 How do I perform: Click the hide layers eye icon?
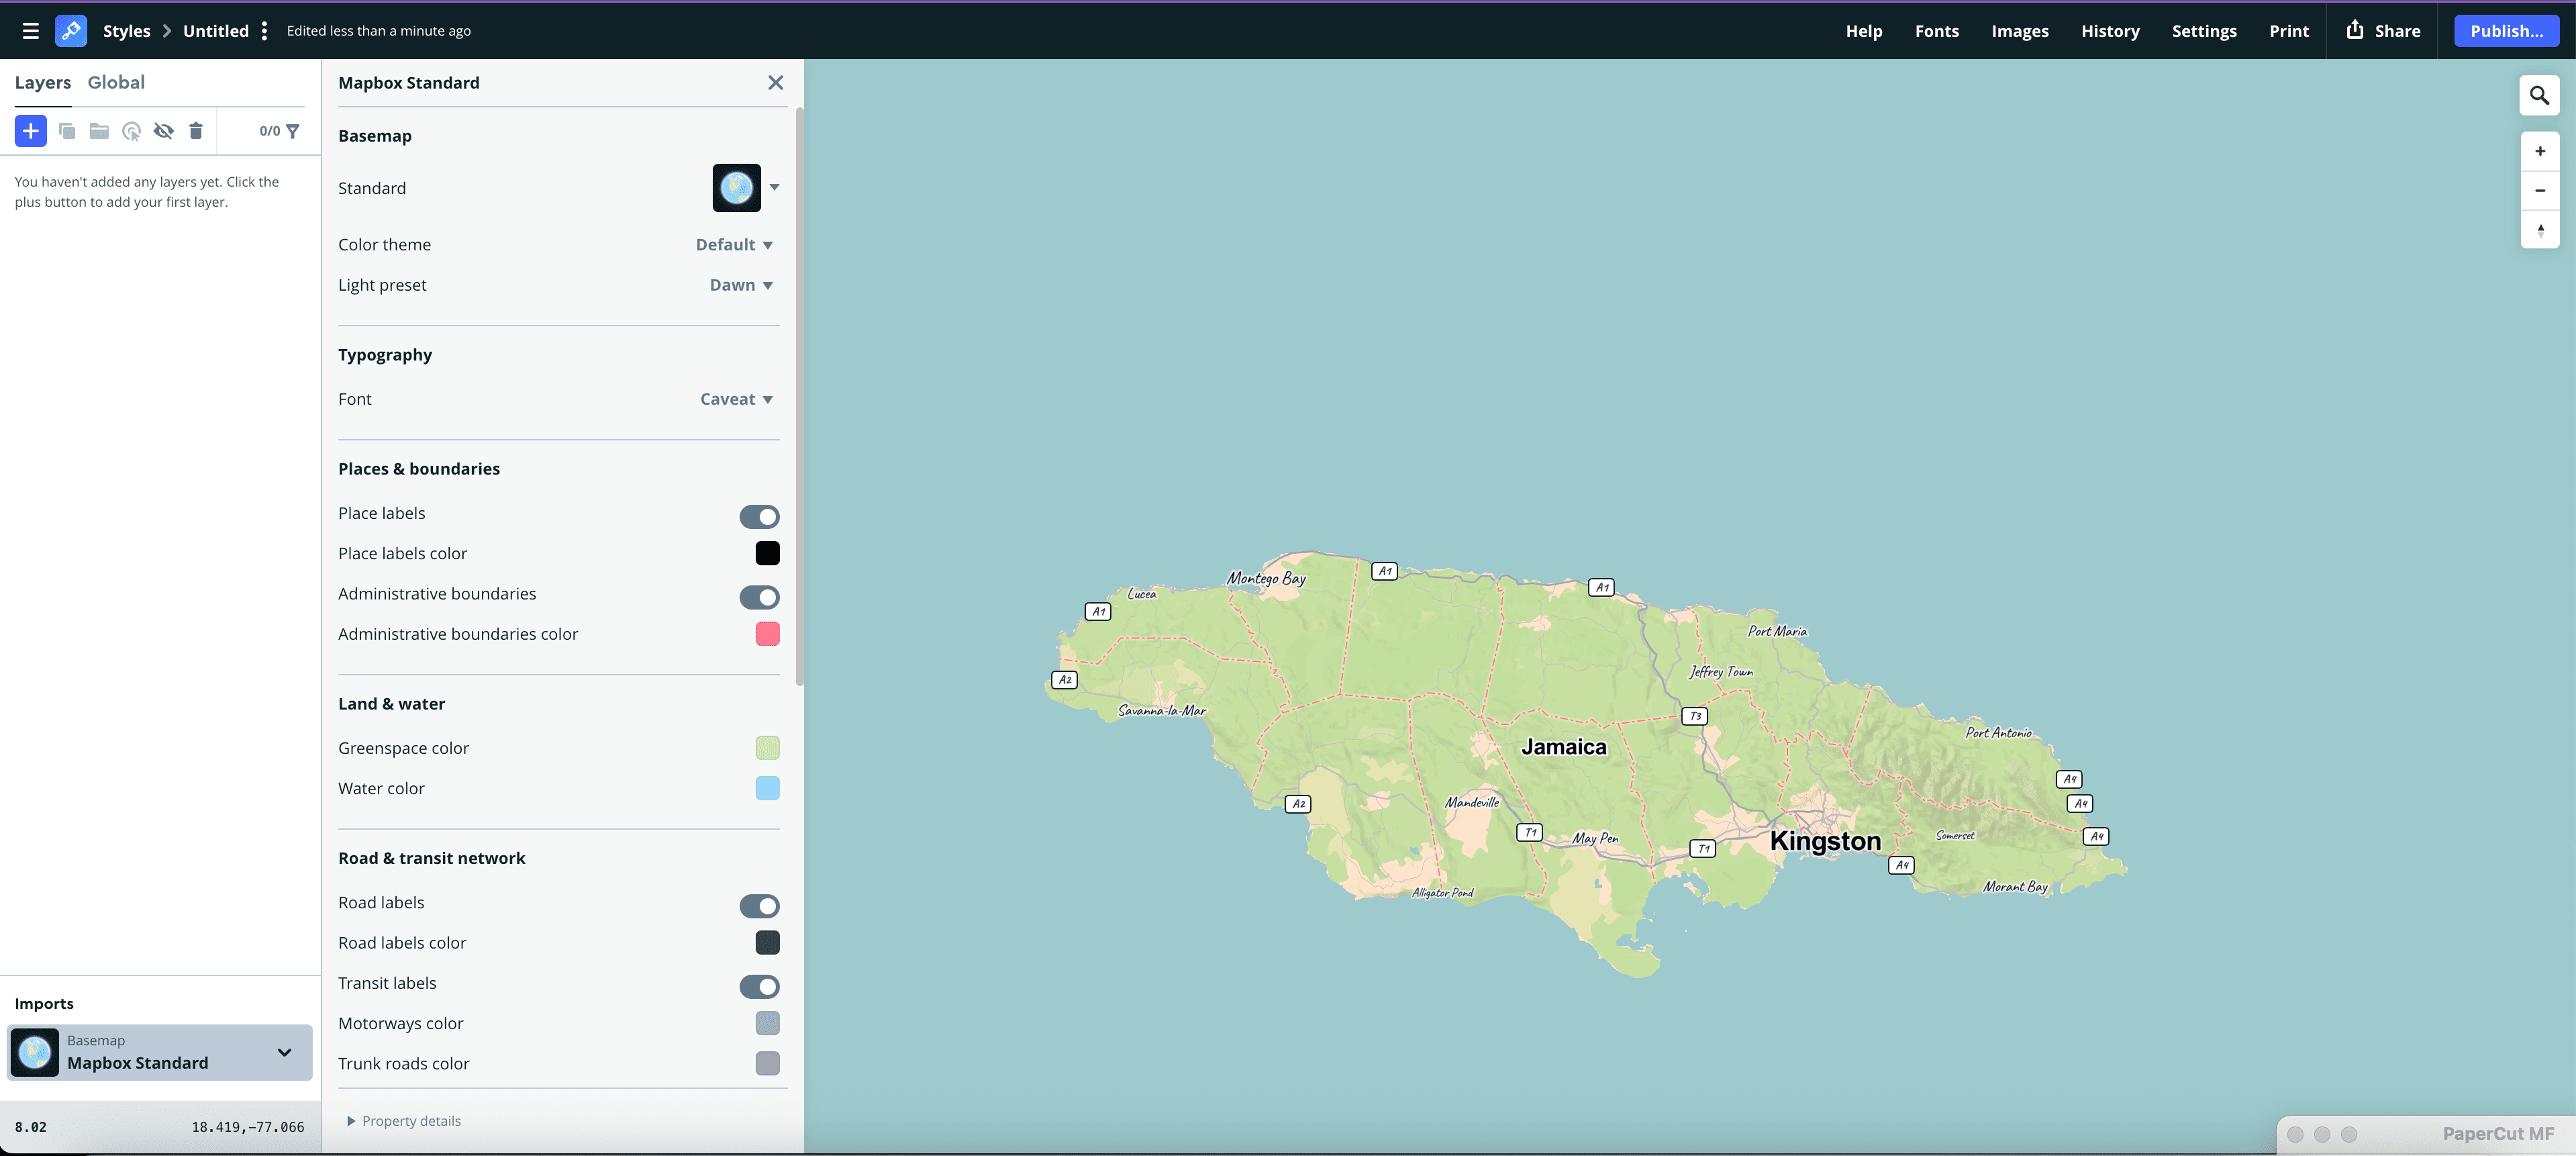point(164,131)
